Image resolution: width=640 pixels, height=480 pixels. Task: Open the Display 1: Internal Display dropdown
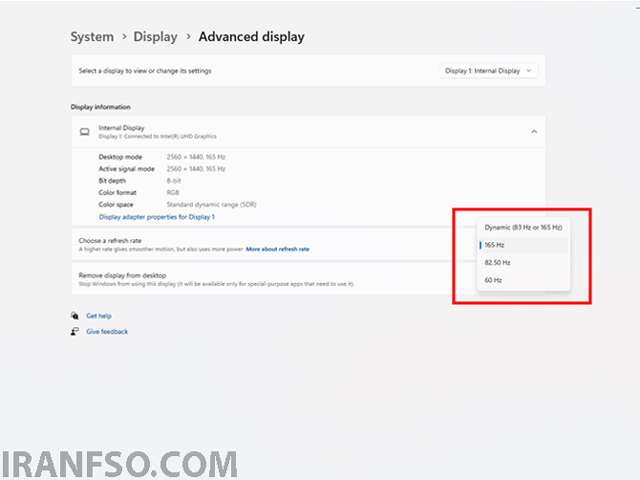point(488,71)
